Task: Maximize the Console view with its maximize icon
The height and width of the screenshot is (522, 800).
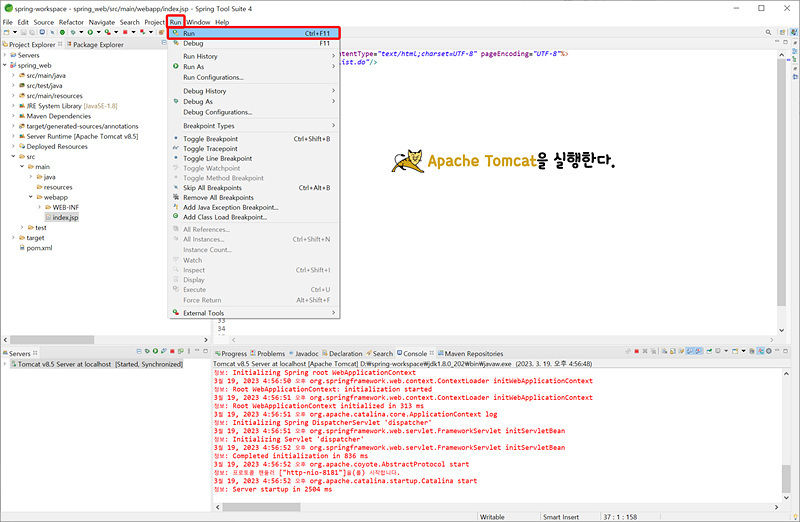Action: tap(785, 351)
